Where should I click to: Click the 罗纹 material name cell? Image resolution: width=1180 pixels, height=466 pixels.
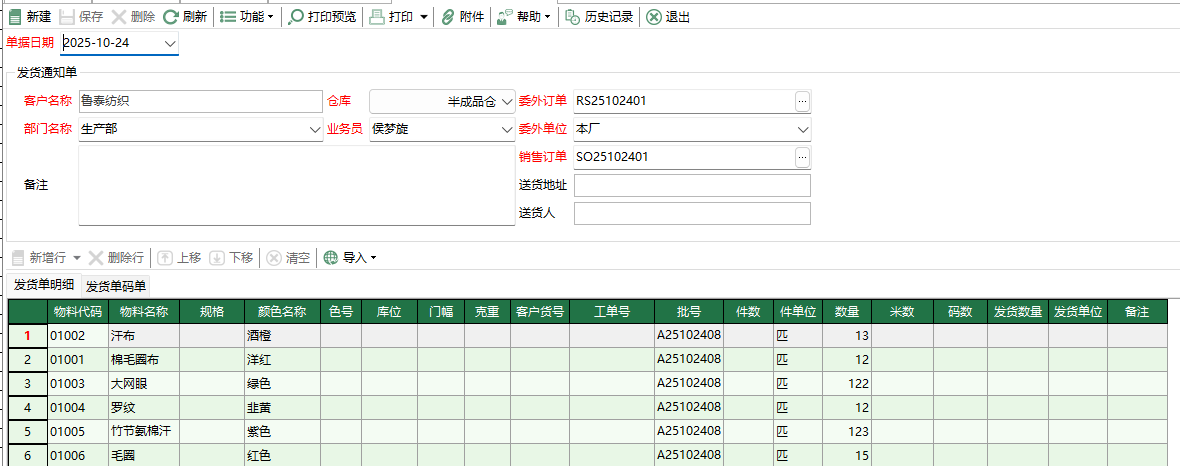pyautogui.click(x=144, y=408)
